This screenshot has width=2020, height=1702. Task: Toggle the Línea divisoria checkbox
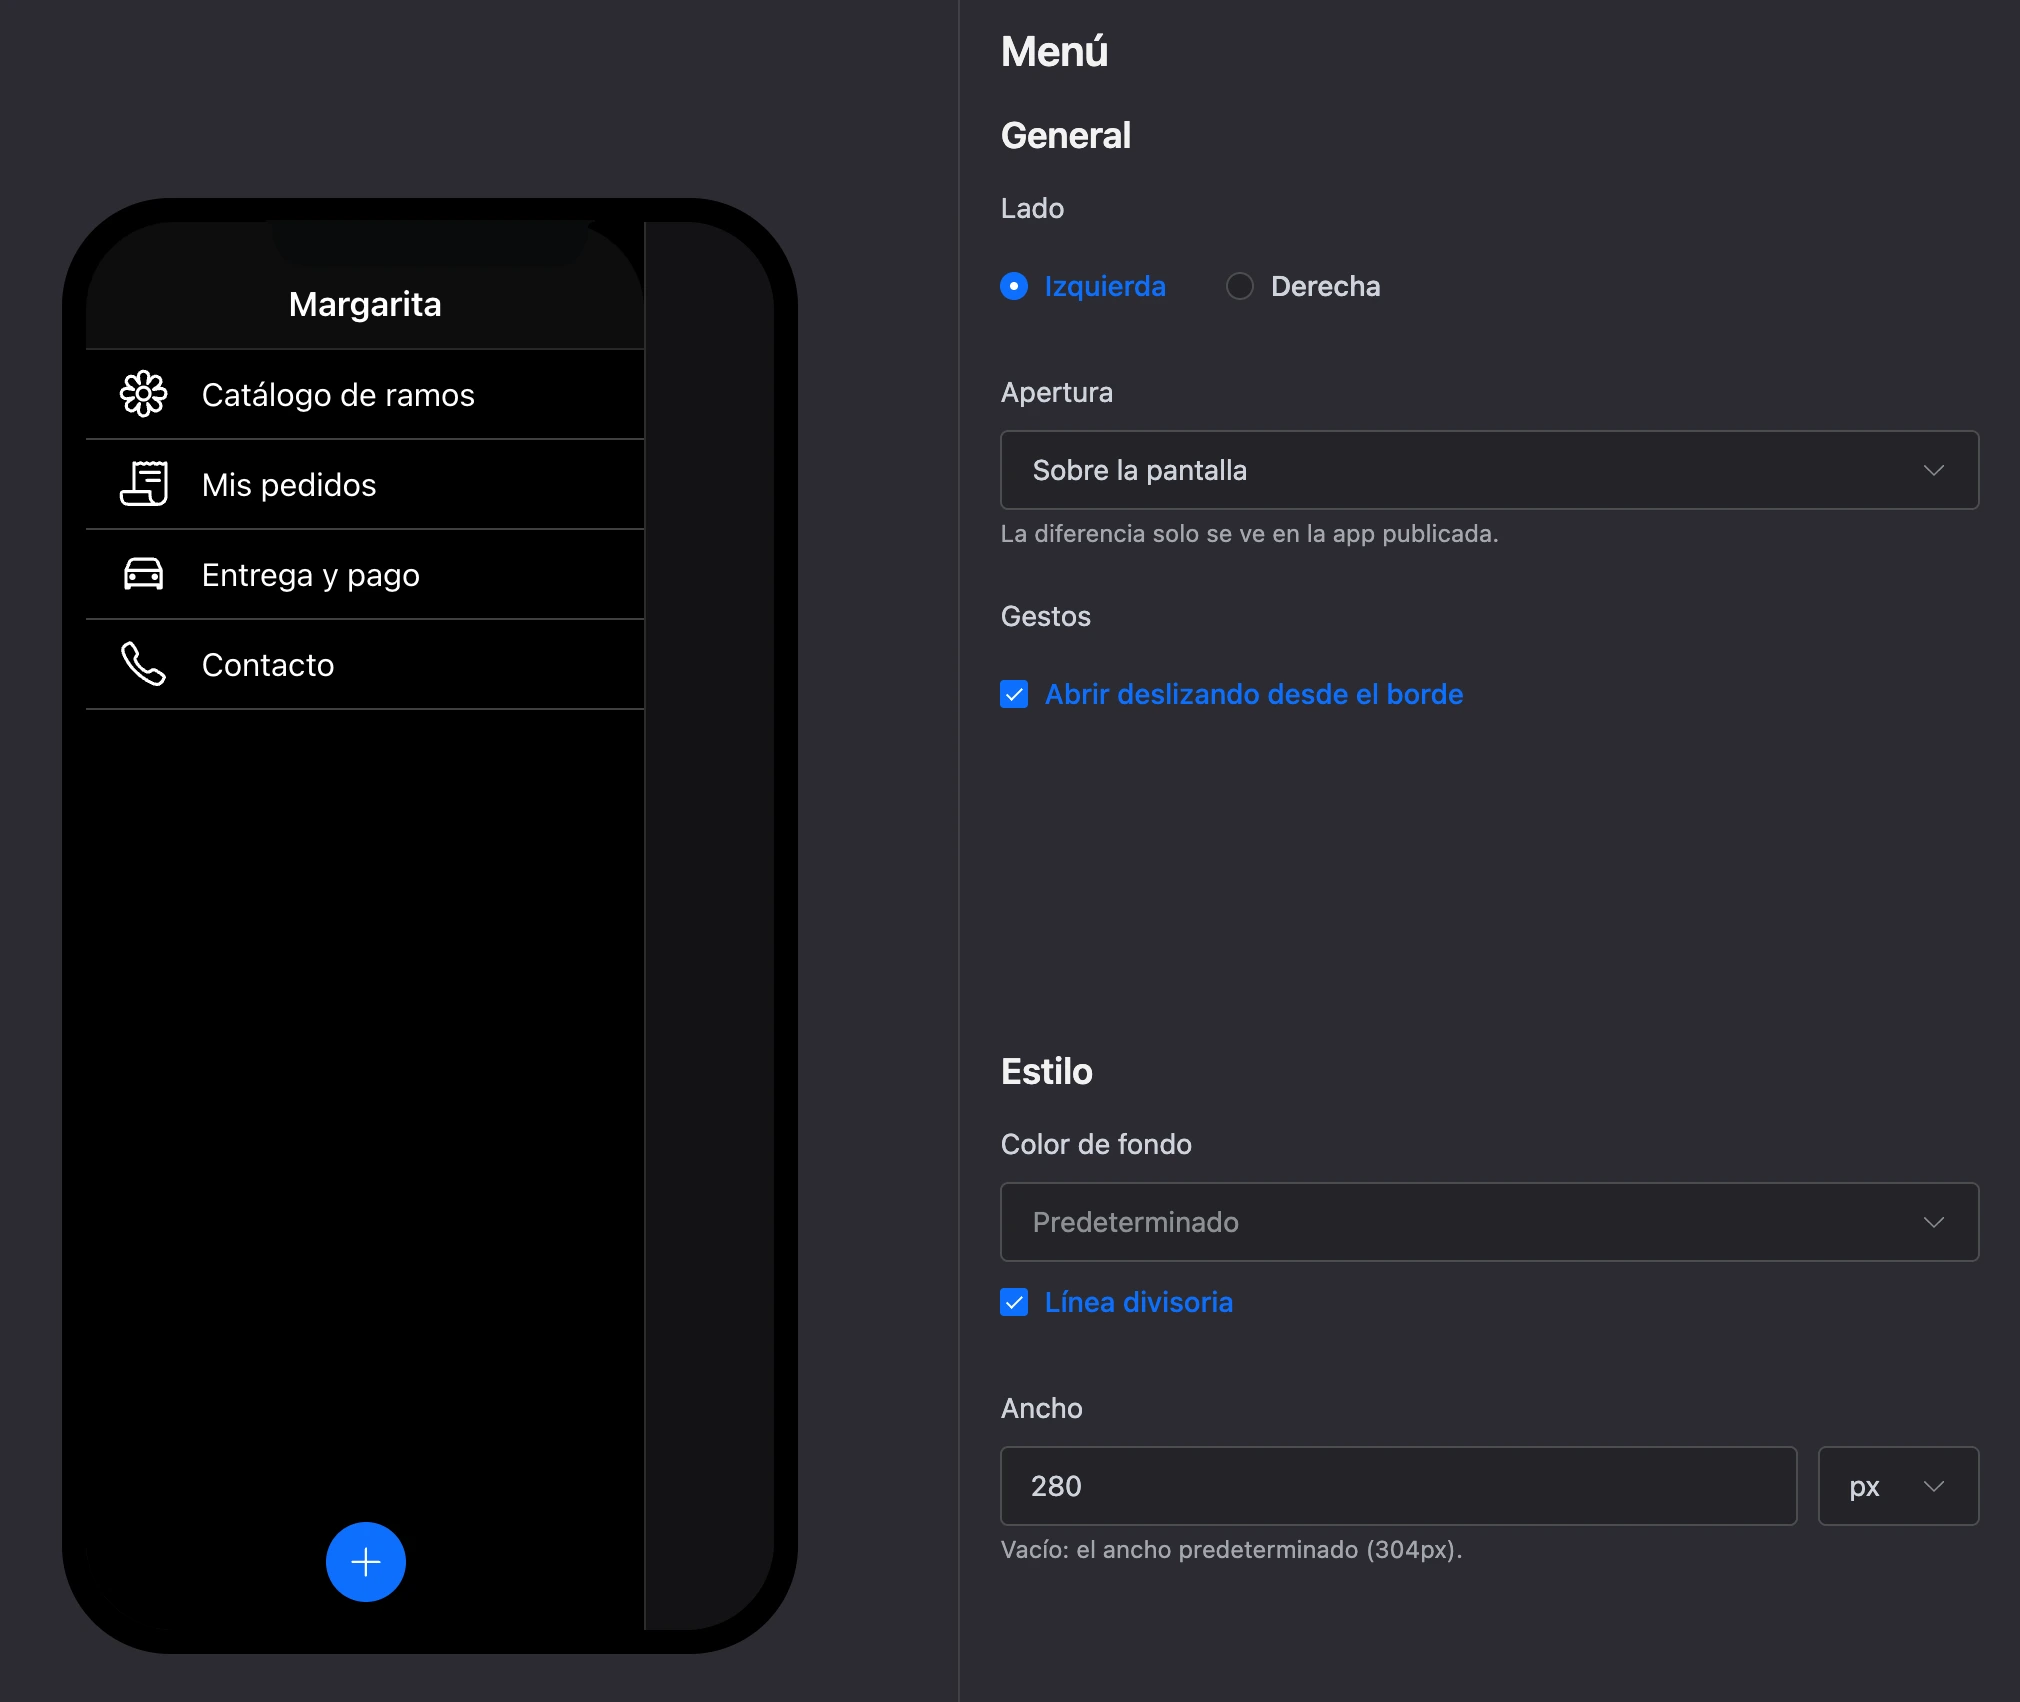point(1014,1302)
